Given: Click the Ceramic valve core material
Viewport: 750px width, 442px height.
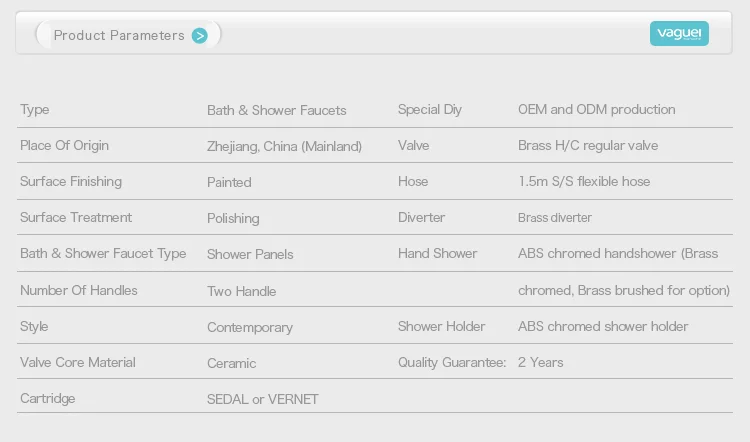Looking at the screenshot, I should pos(231,363).
